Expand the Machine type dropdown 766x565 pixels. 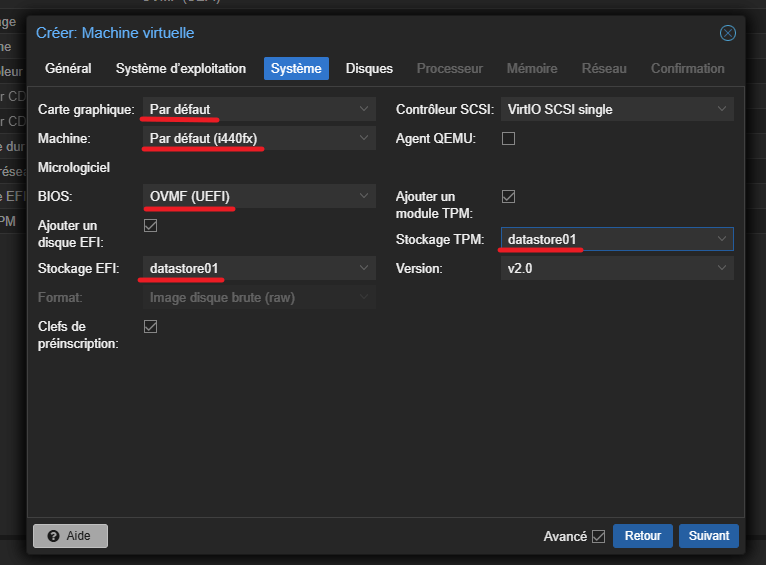pos(259,138)
